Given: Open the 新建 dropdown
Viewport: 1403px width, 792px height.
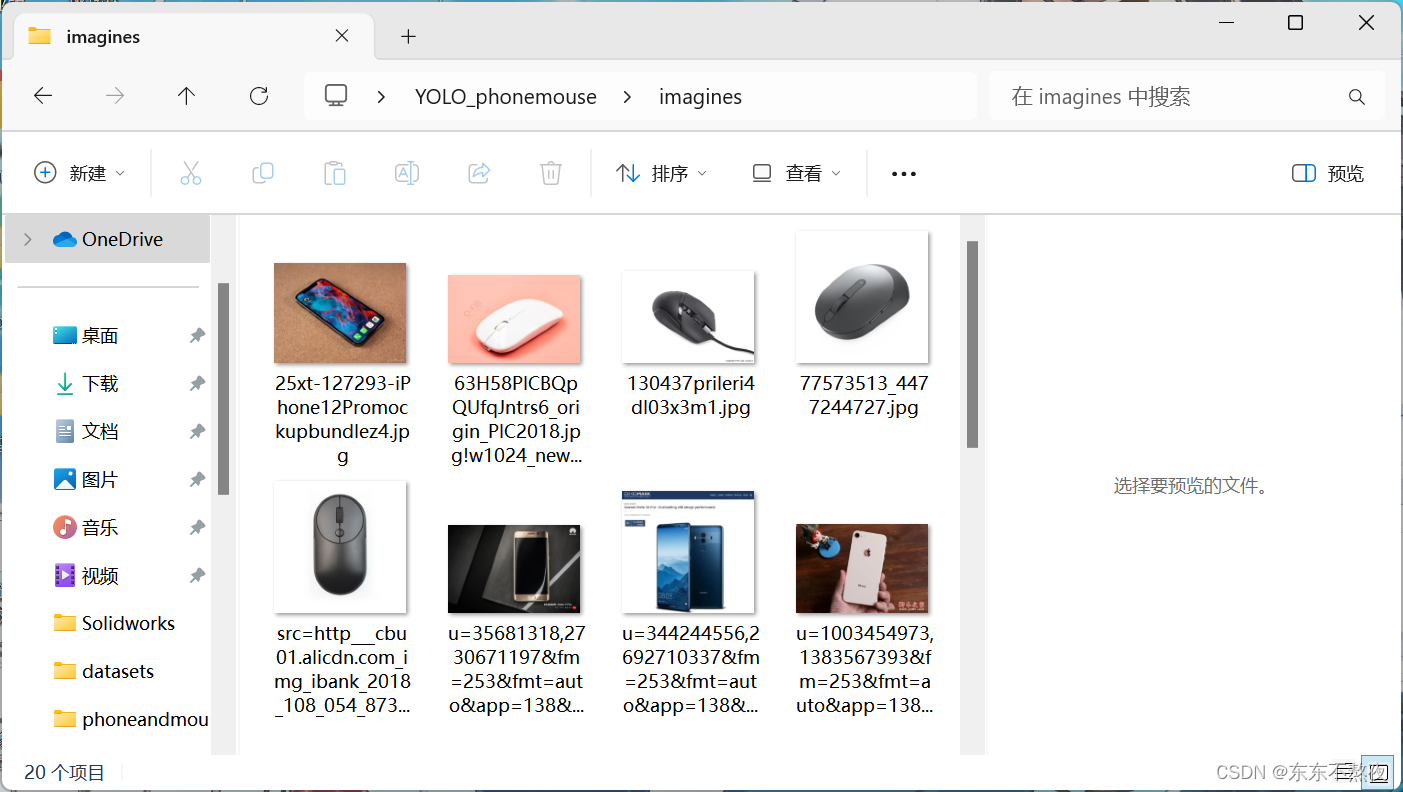Looking at the screenshot, I should pos(80,173).
